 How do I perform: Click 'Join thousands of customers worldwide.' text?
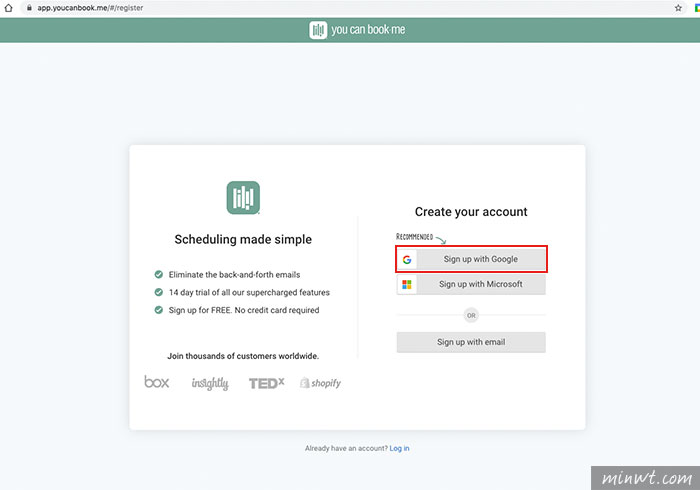click(x=243, y=356)
